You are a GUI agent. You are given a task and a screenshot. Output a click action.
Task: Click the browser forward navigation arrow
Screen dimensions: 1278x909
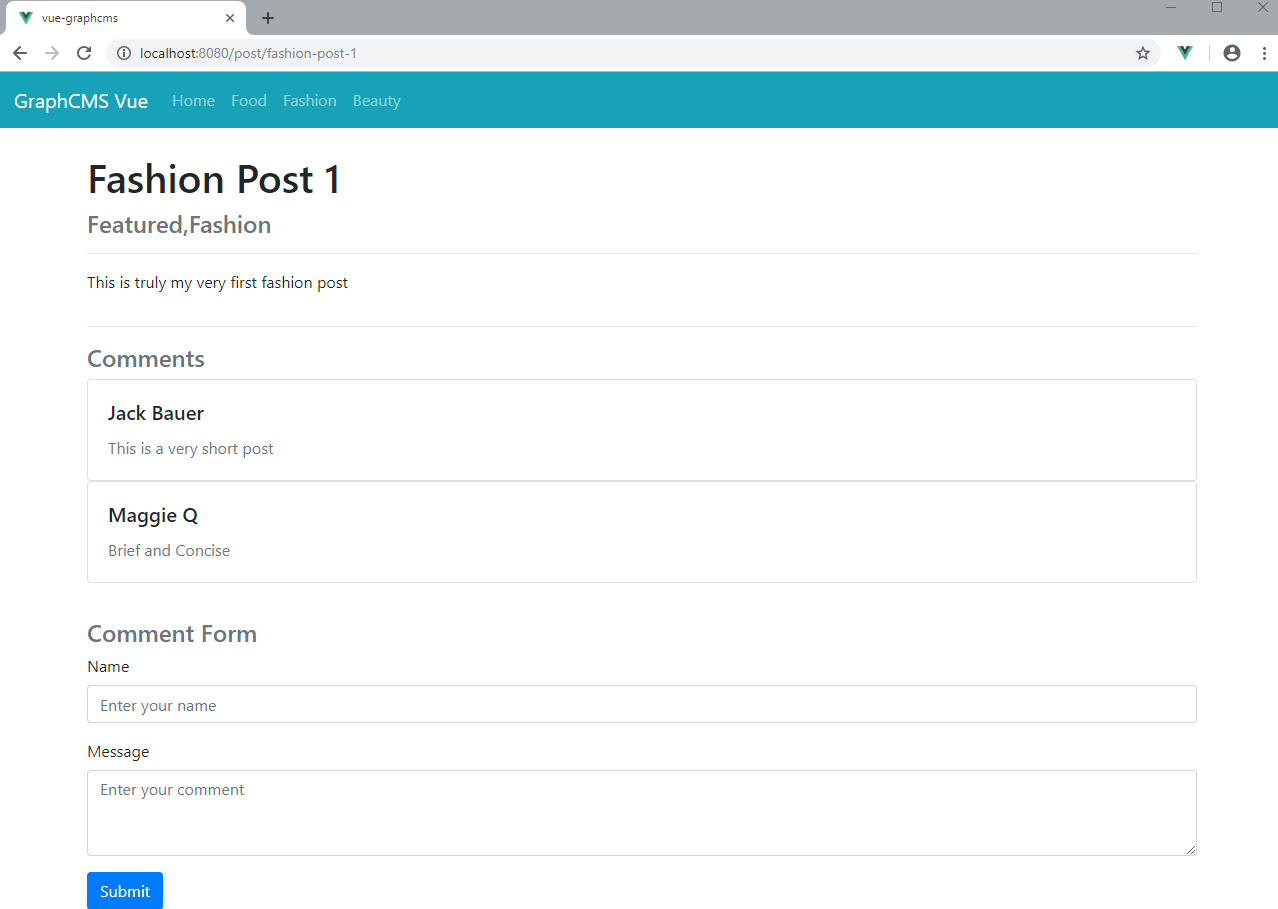click(x=52, y=53)
